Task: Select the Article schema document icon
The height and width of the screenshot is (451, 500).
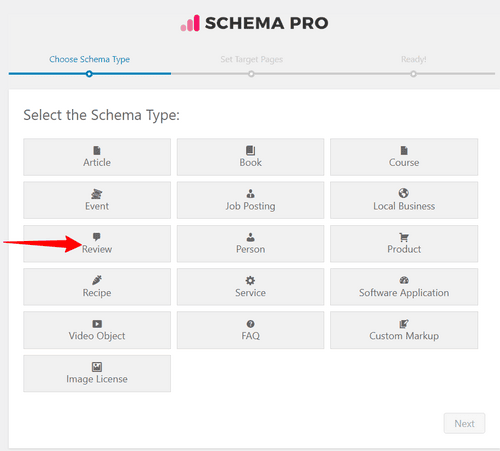Action: (x=97, y=150)
